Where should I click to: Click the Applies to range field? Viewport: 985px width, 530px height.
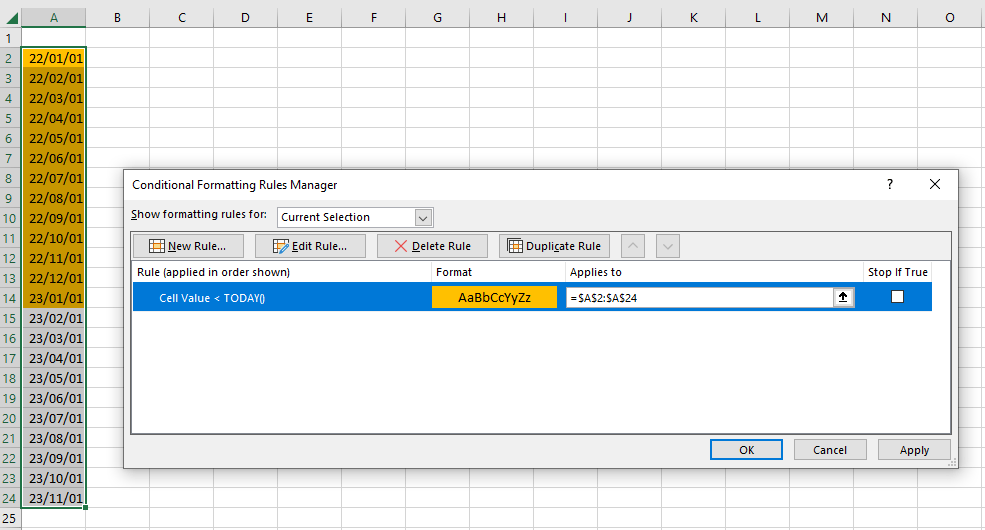point(699,298)
